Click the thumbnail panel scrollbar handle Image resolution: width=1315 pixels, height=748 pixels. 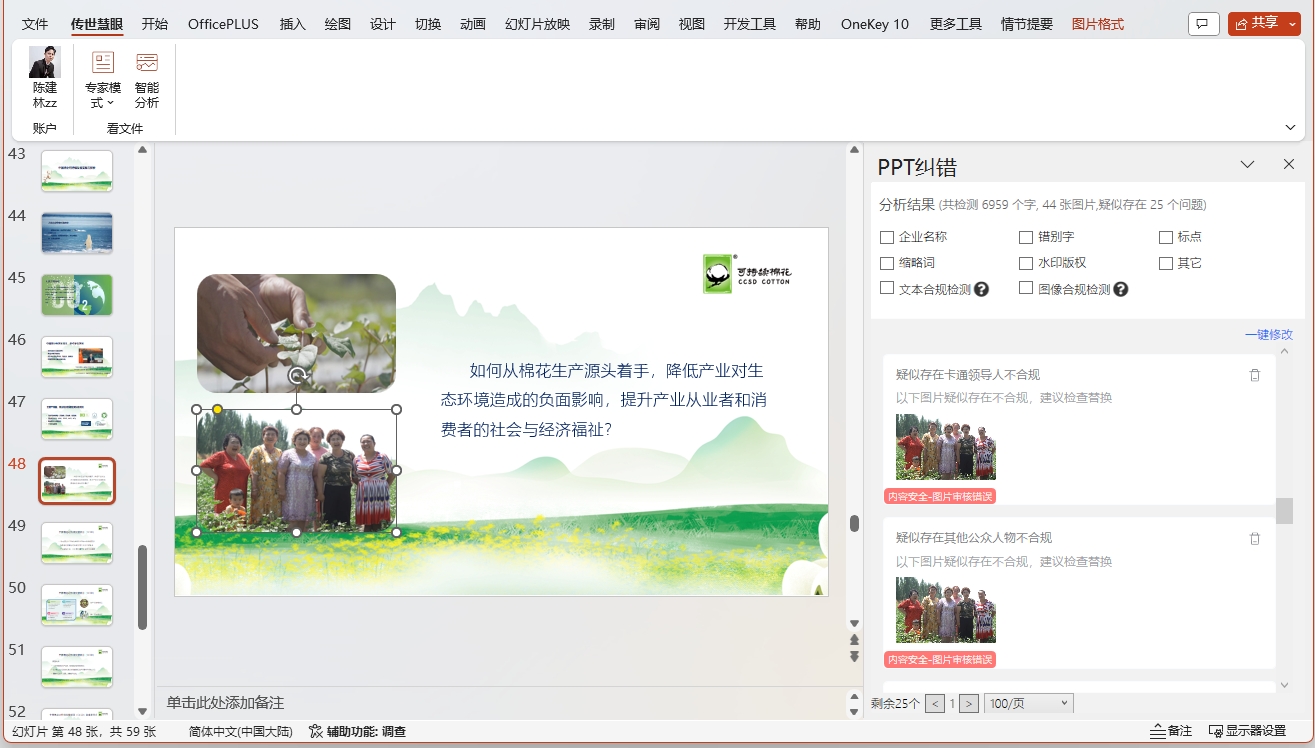coord(143,587)
